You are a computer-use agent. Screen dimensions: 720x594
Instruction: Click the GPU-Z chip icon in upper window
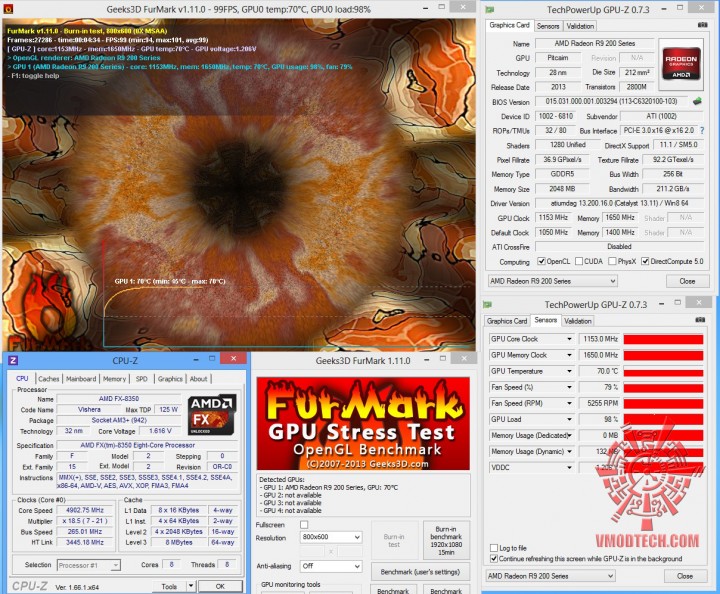[x=490, y=9]
